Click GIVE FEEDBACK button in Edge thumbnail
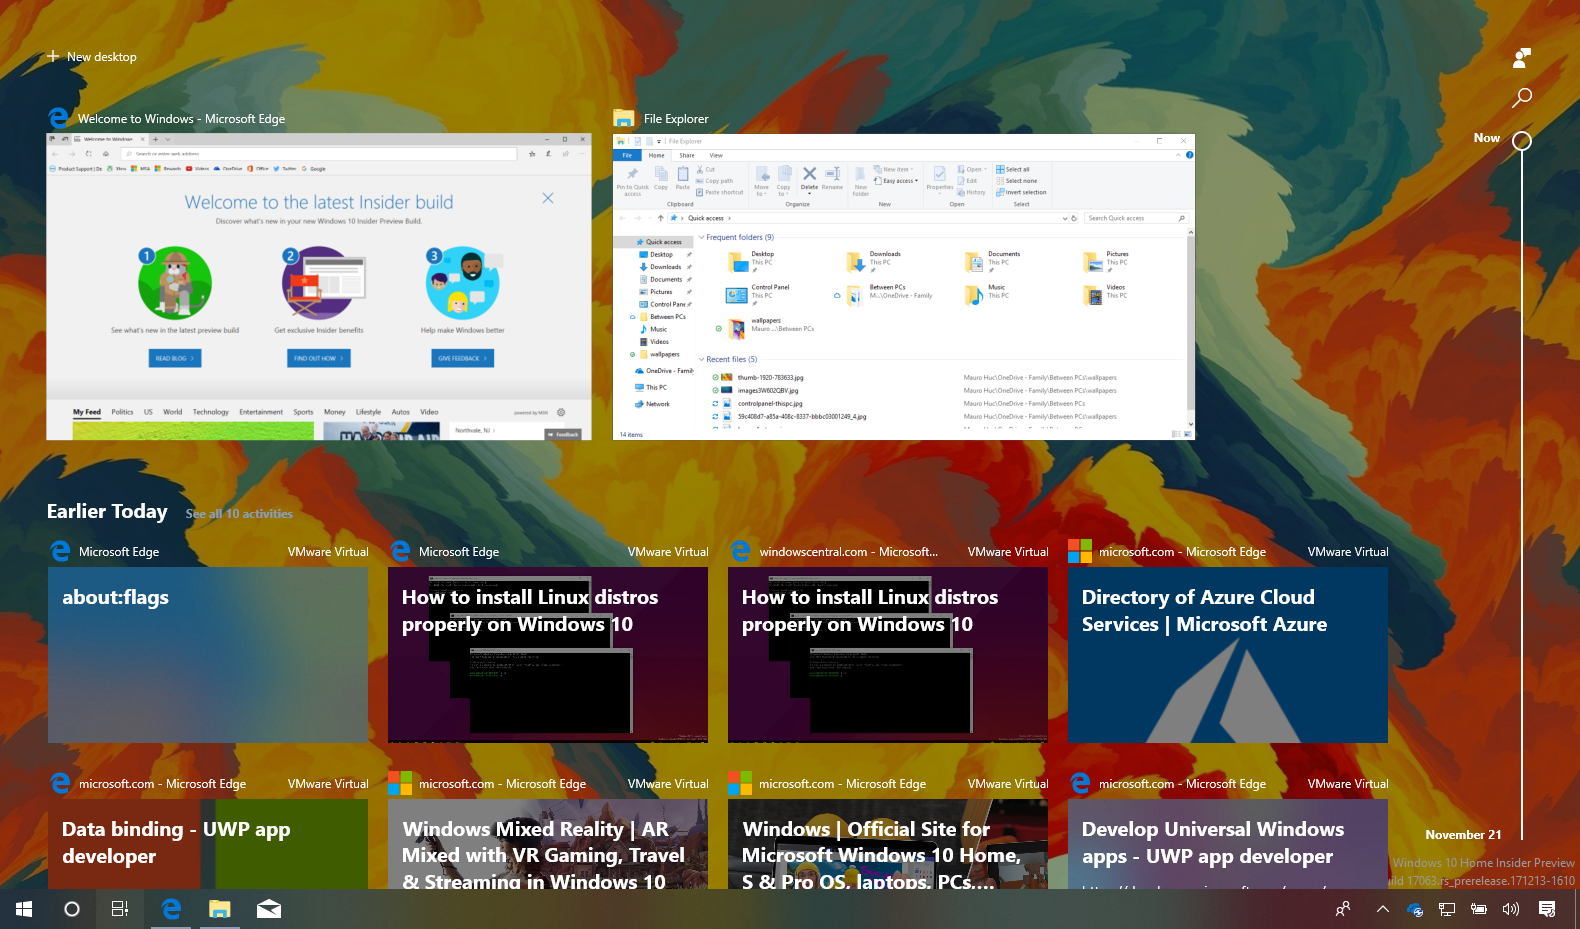Screen dimensions: 1580x929 click(x=462, y=358)
